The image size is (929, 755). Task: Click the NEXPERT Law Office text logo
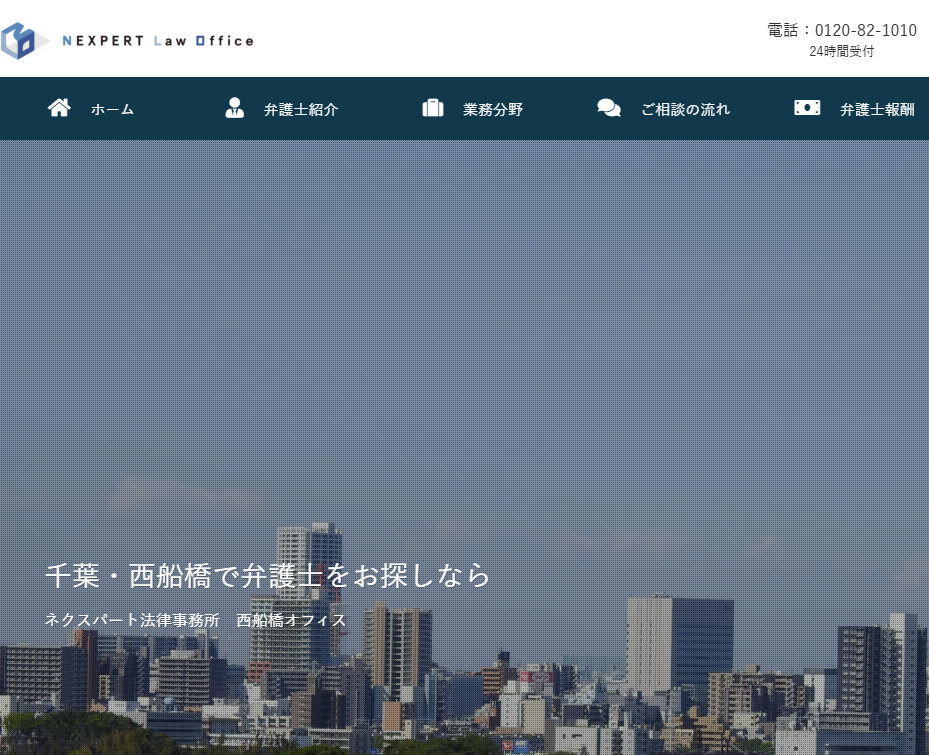[160, 40]
